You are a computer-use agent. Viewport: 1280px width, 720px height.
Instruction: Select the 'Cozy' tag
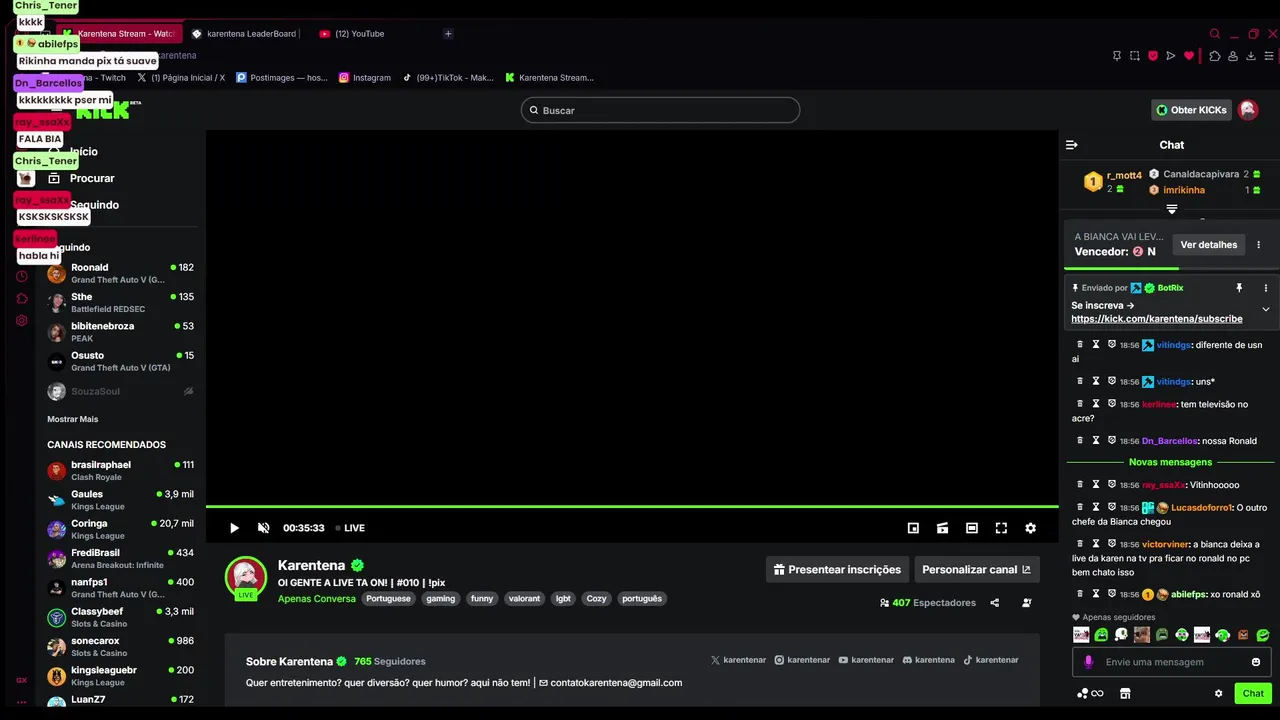tap(597, 599)
